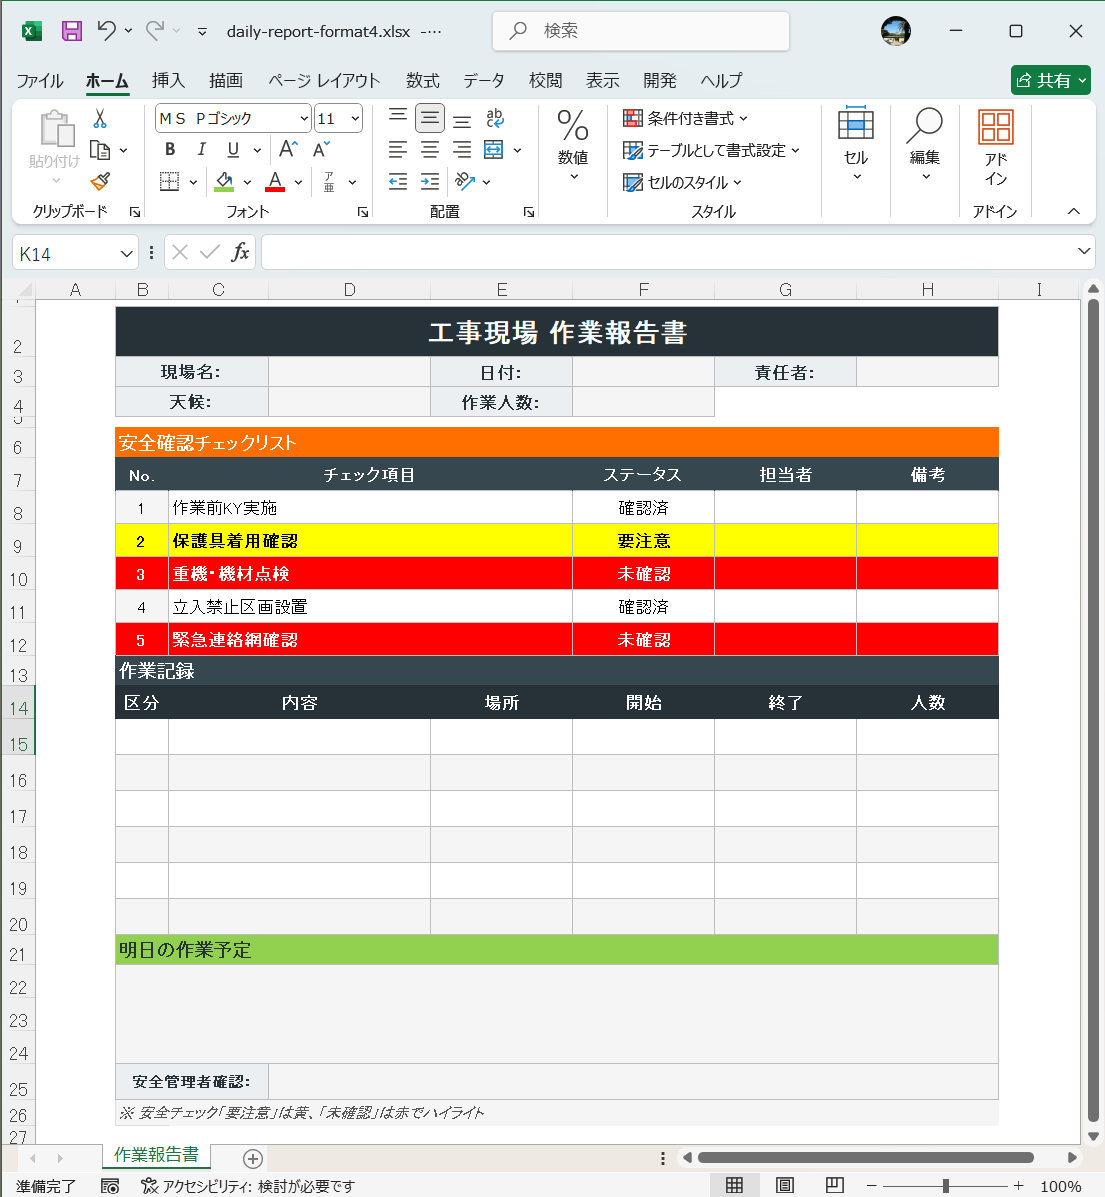Image resolution: width=1105 pixels, height=1197 pixels.
Task: Open the ファイル menu
Action: (40, 80)
